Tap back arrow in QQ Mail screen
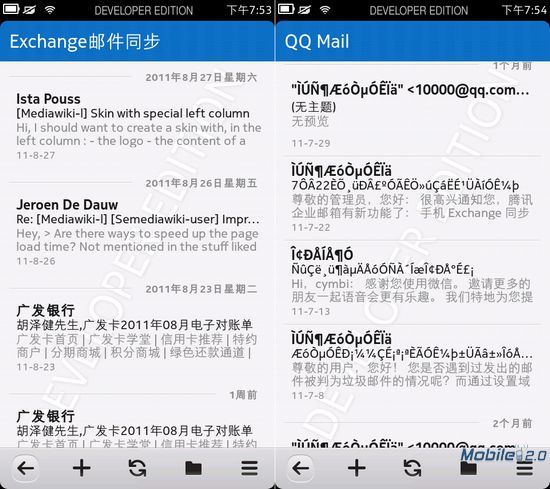 301,468
